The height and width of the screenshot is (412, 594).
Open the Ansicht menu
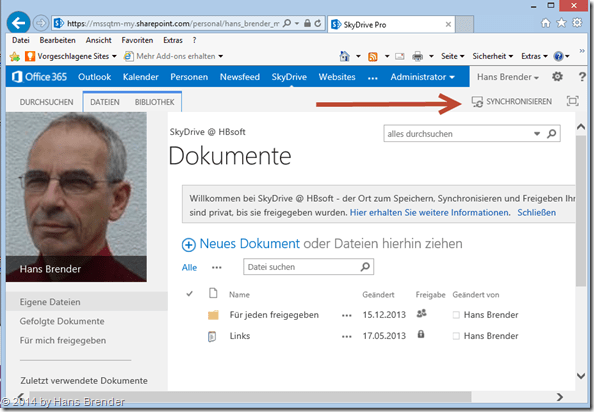pos(98,40)
